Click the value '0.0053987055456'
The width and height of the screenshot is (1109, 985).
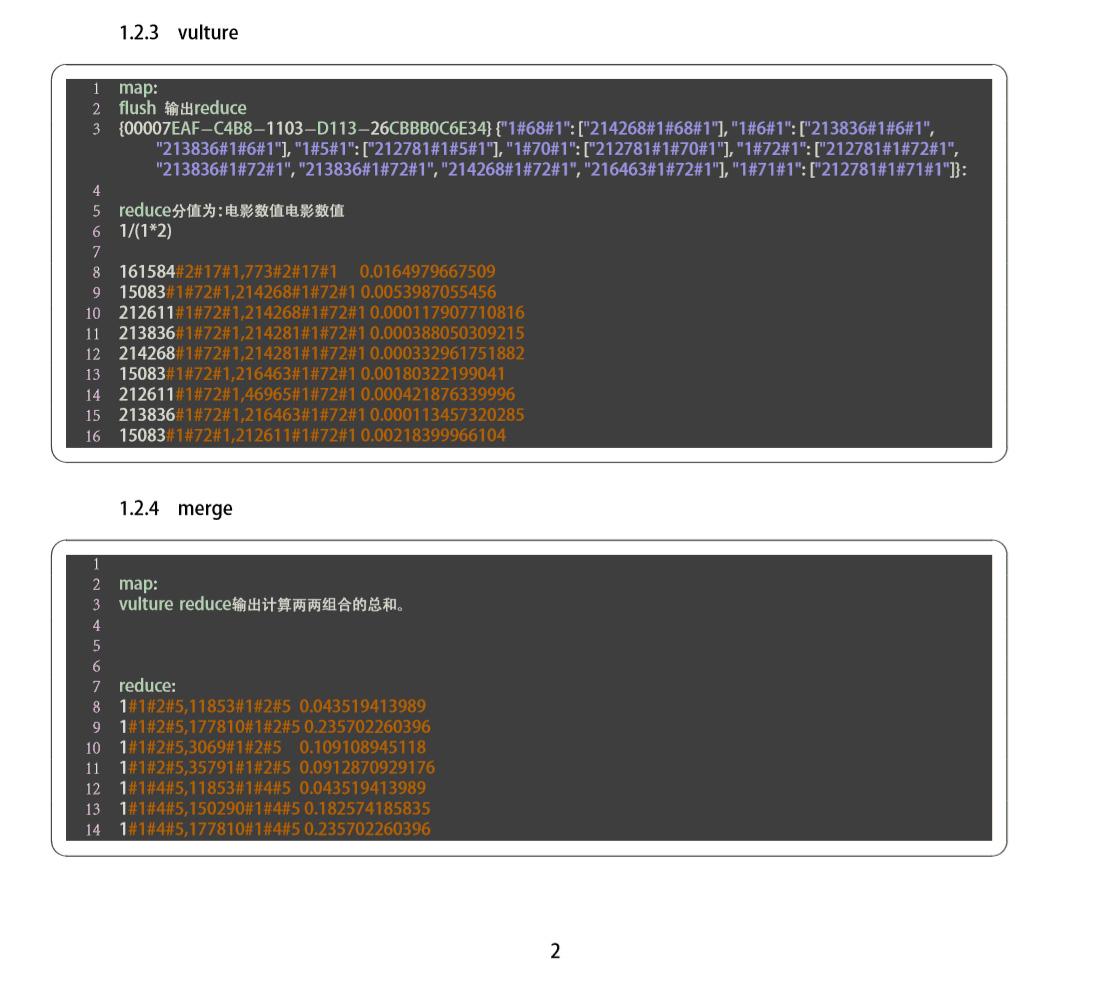click(428, 292)
